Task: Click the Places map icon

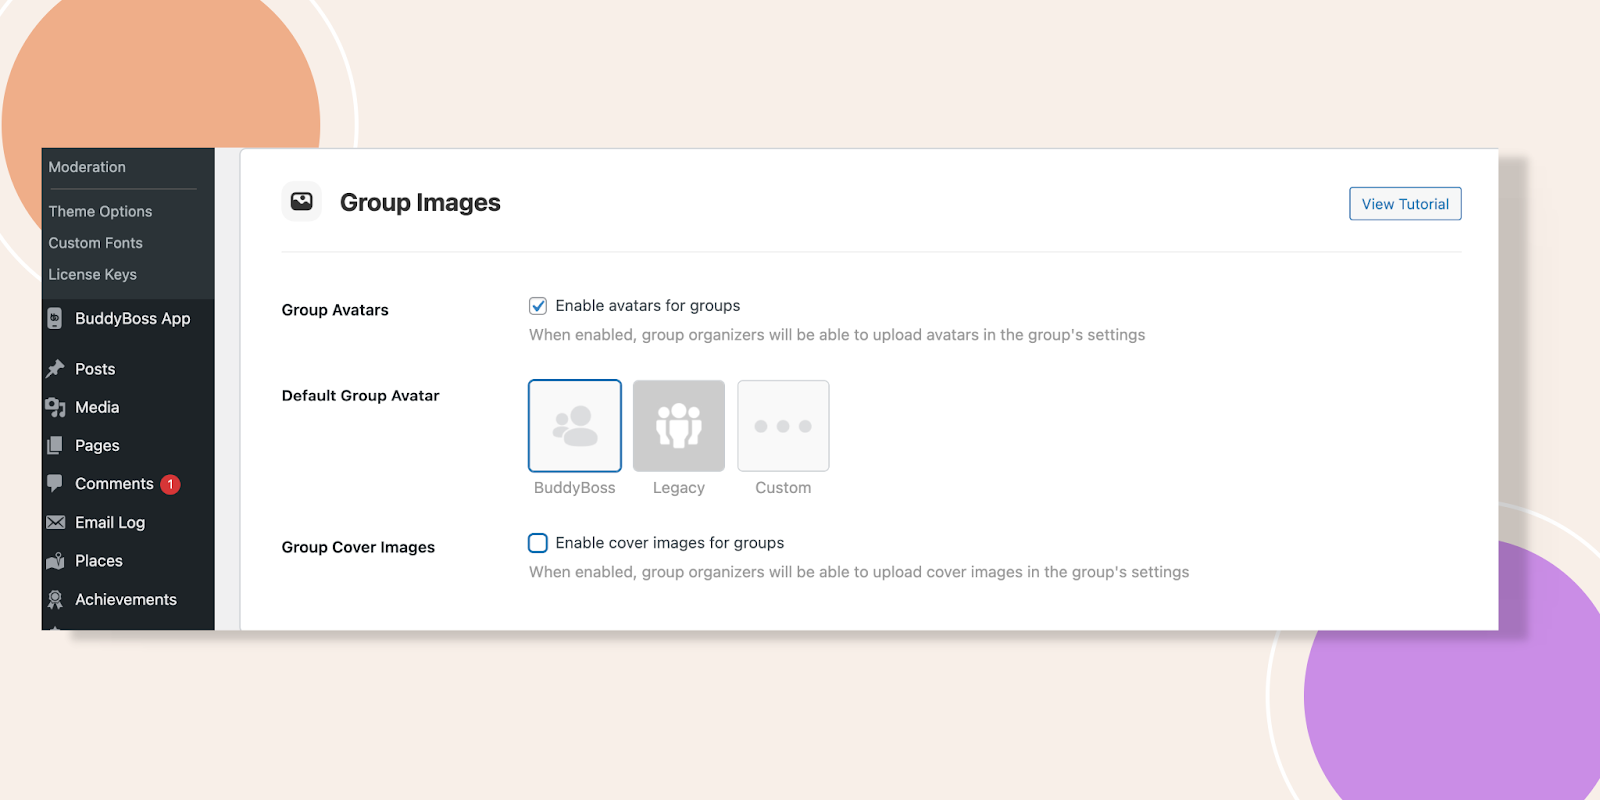Action: (x=55, y=561)
